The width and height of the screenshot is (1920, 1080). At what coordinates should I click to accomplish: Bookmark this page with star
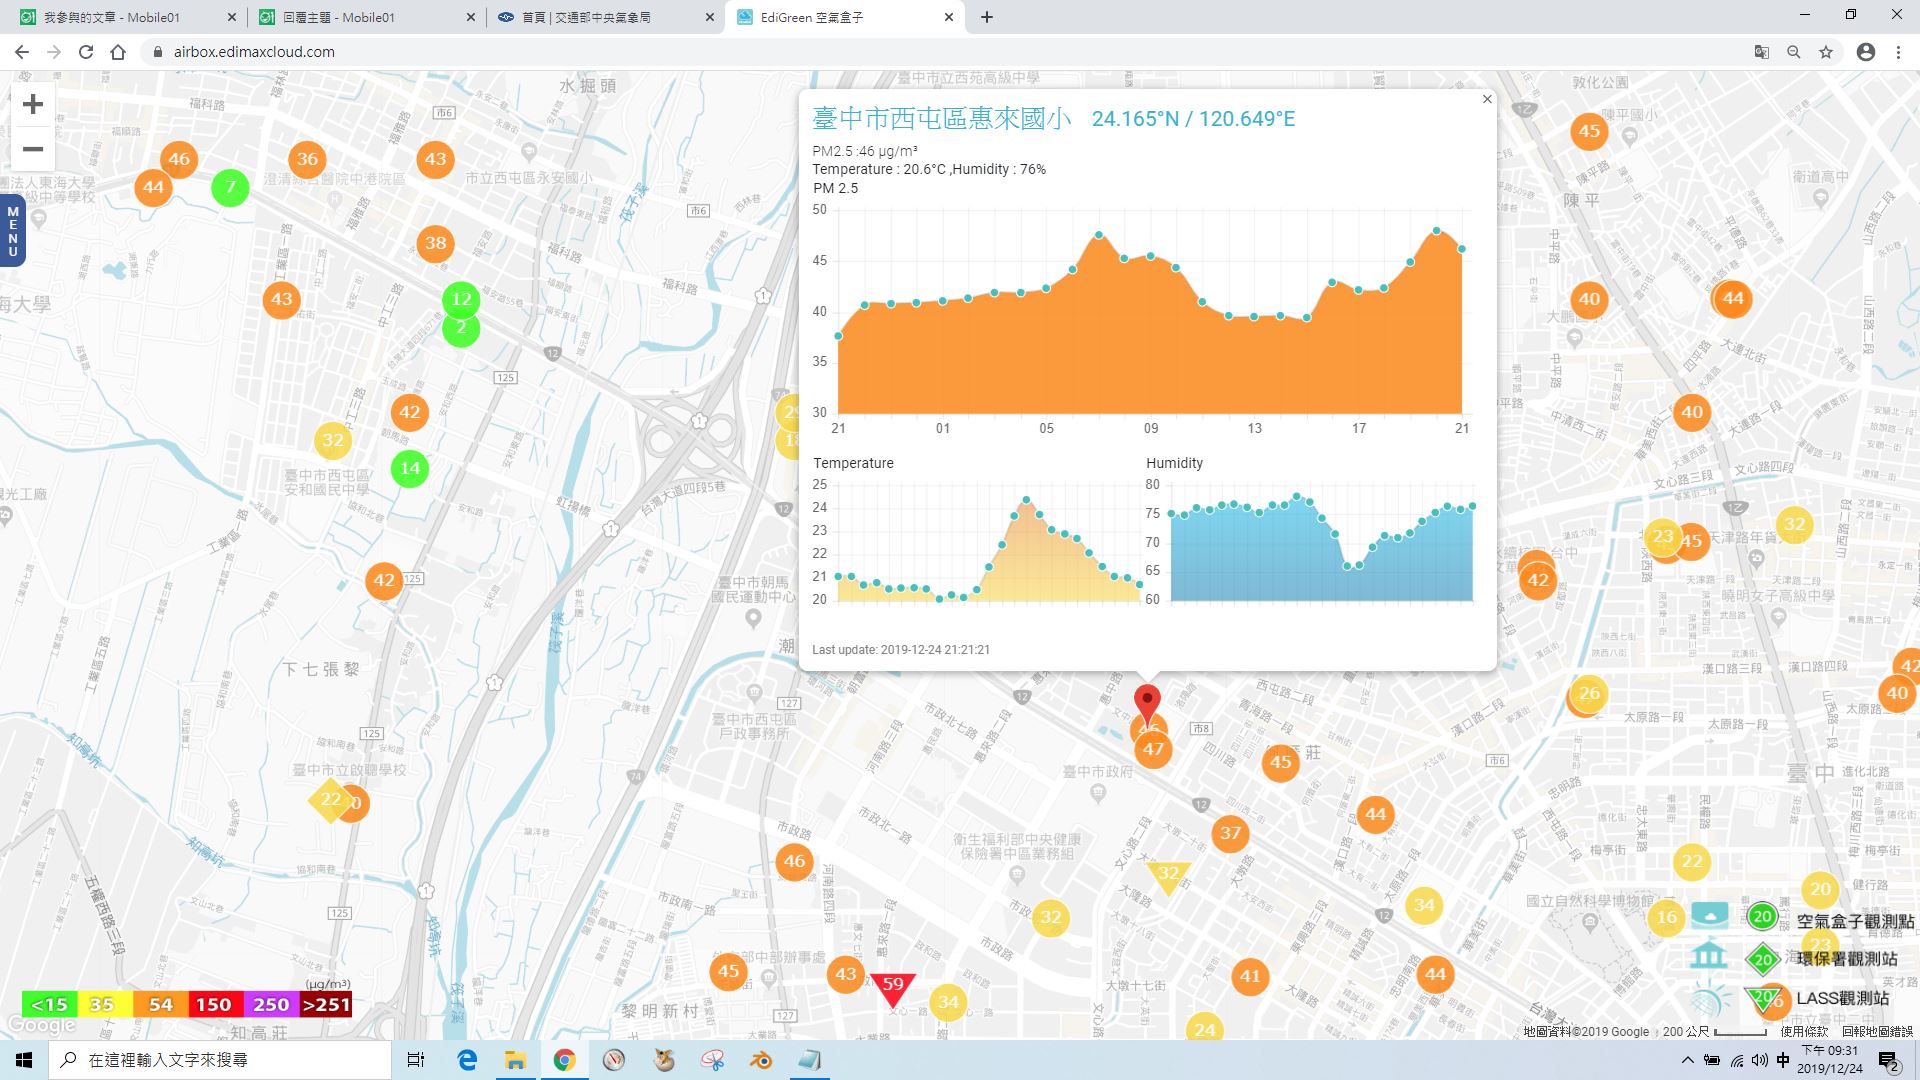tap(1826, 52)
